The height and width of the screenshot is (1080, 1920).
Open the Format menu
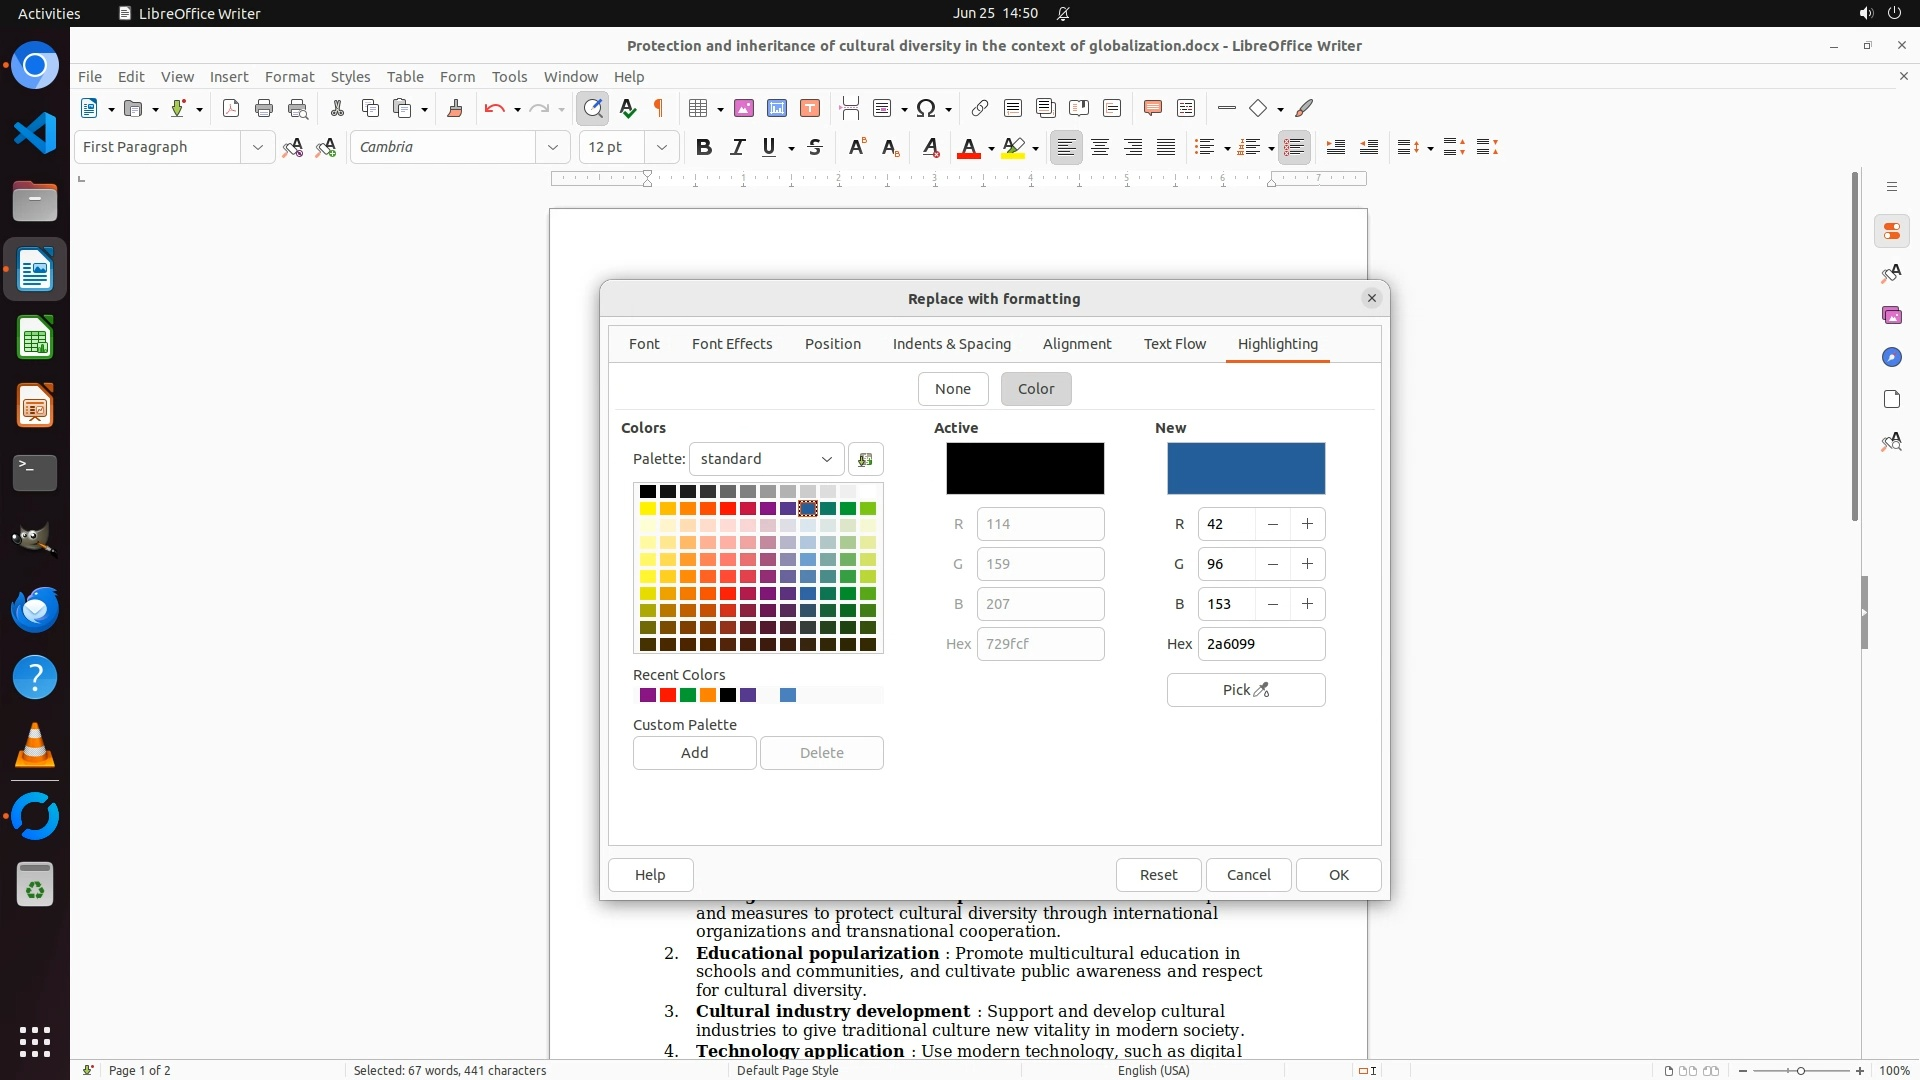[289, 76]
